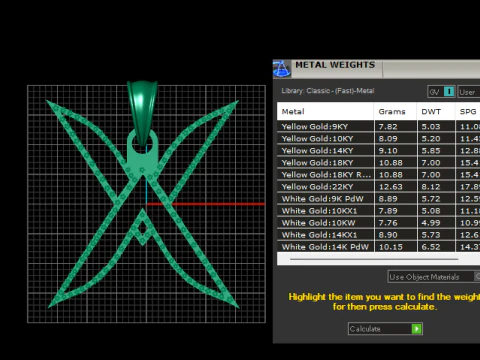Select the Yellow Gold:9KY row
The width and height of the screenshot is (480, 360).
pos(378,126)
